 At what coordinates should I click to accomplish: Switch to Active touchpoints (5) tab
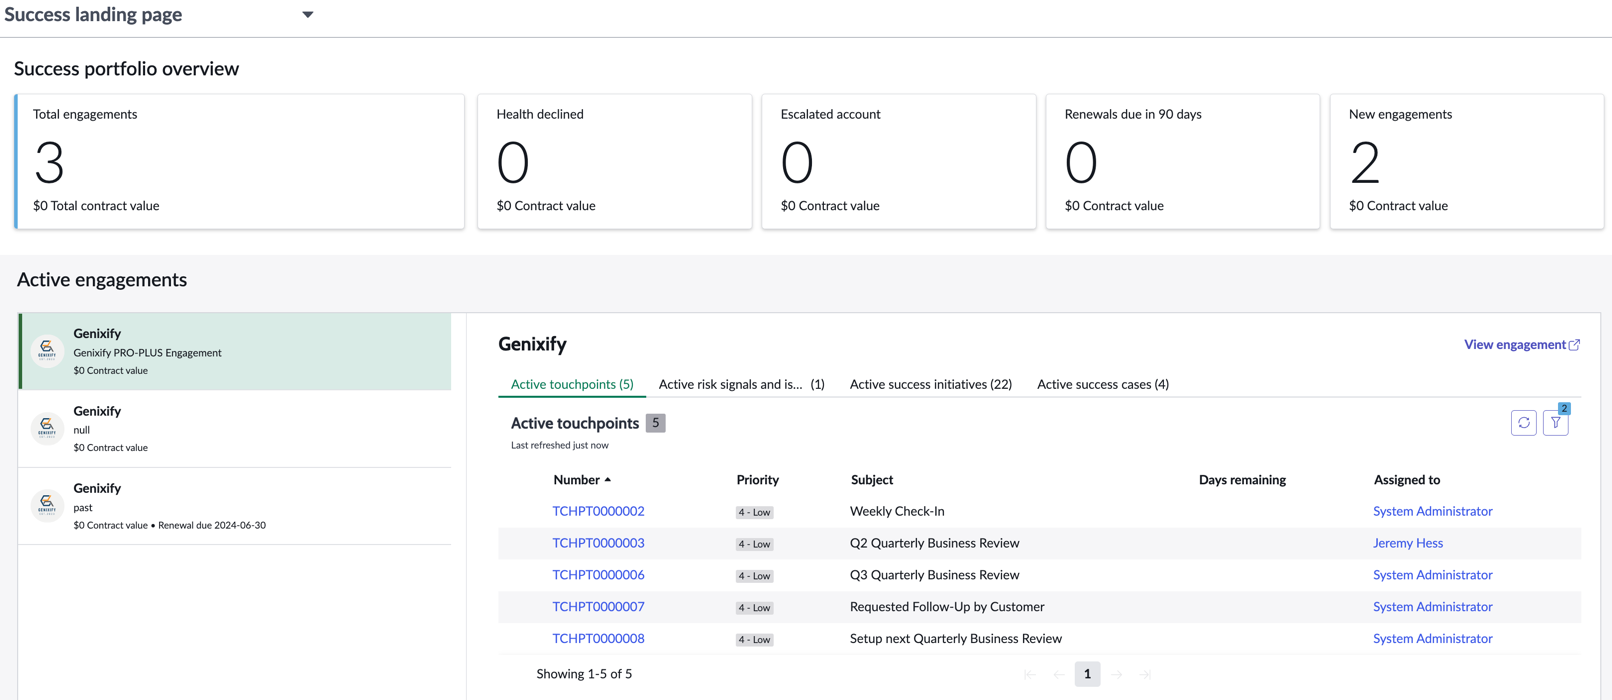(572, 384)
